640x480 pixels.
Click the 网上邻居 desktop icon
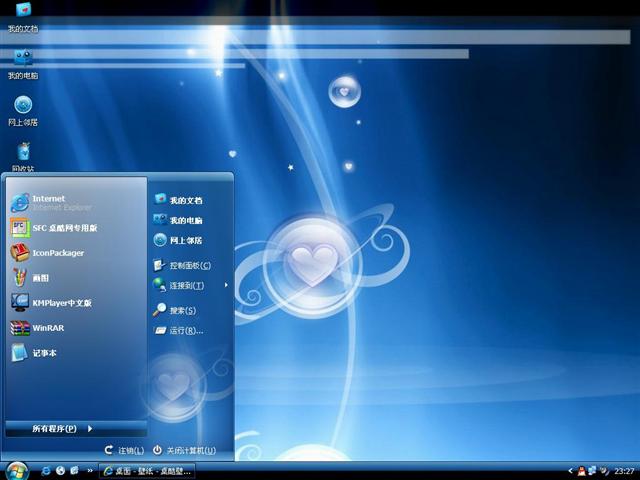(23, 106)
